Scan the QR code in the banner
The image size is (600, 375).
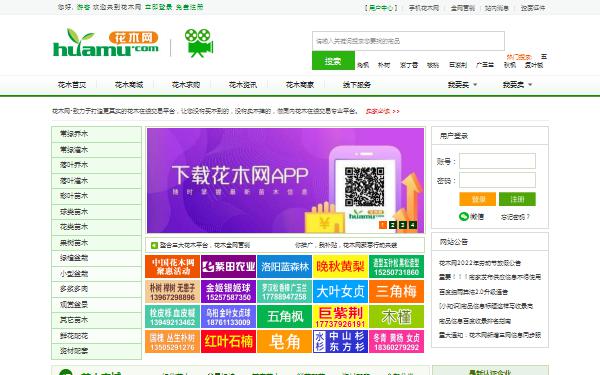[364, 187]
